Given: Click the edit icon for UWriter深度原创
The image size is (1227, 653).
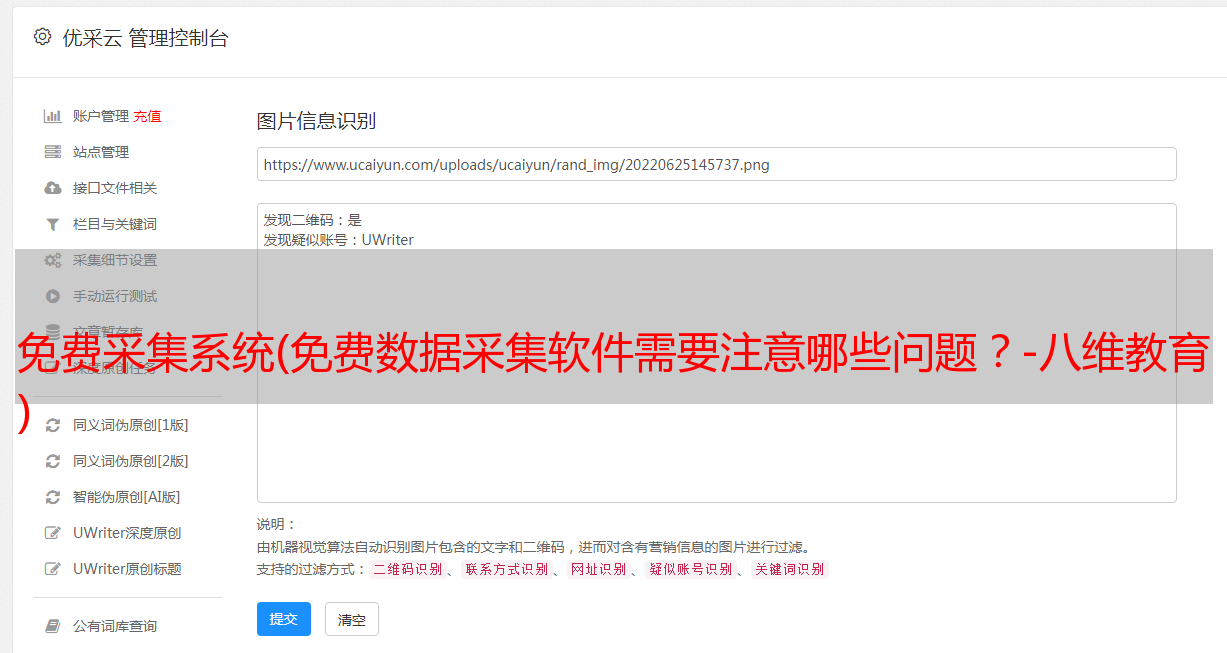Looking at the screenshot, I should click(x=53, y=533).
